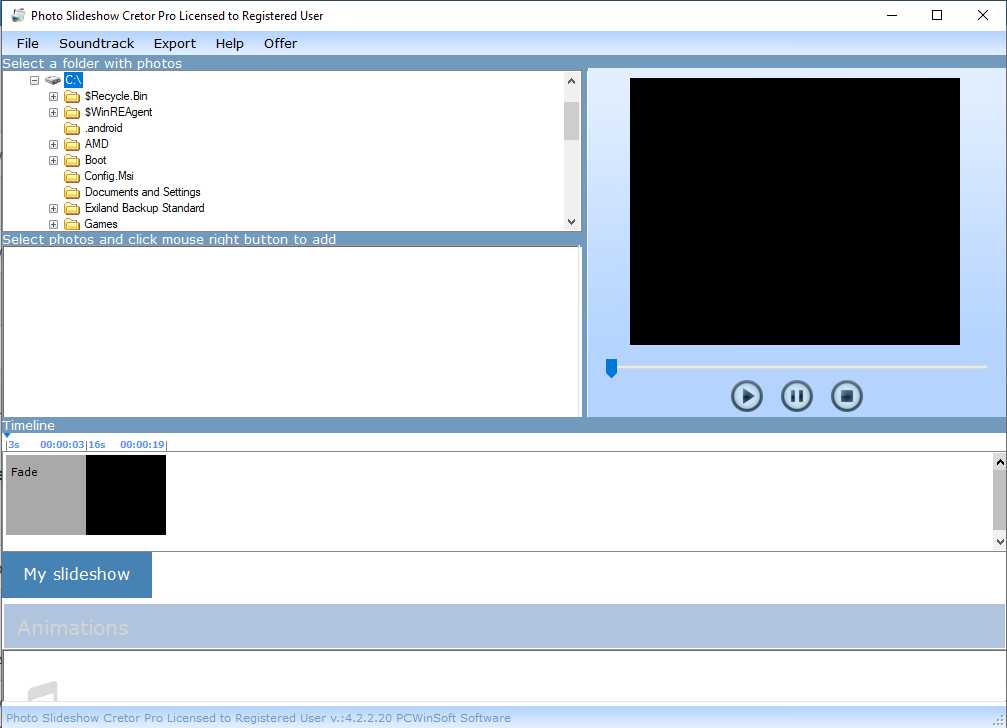The image size is (1007, 728).
Task: Click timeline scrollbar up arrow
Action: pyautogui.click(x=999, y=462)
